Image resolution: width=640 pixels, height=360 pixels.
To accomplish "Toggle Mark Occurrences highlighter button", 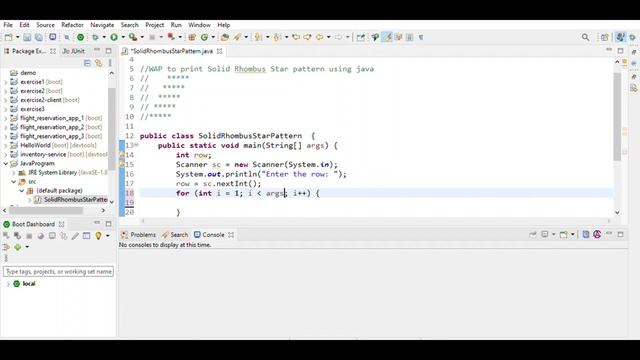I will [387, 37].
